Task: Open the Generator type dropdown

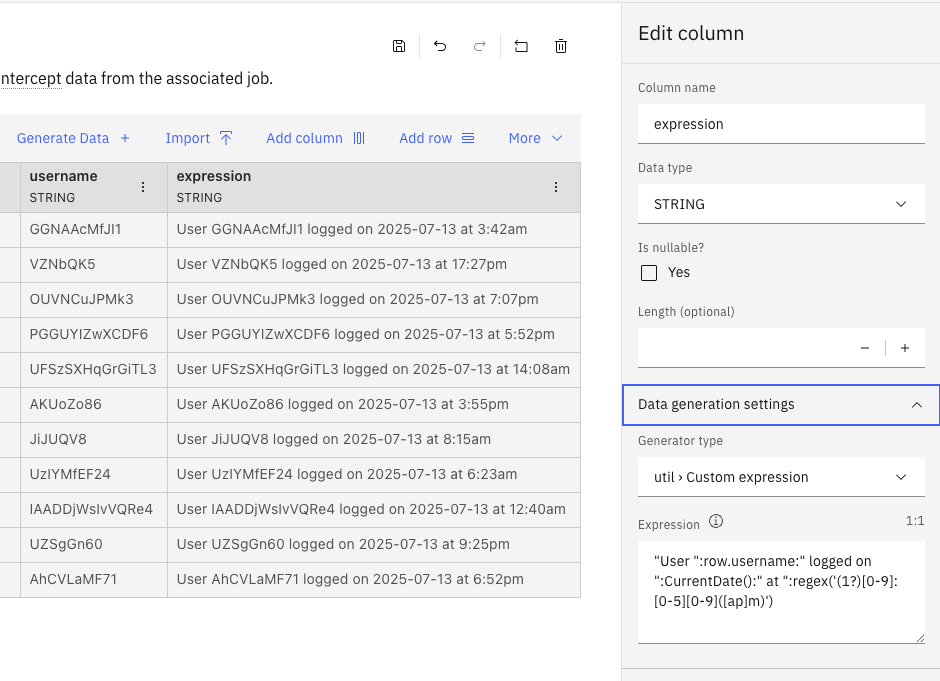Action: [x=781, y=477]
